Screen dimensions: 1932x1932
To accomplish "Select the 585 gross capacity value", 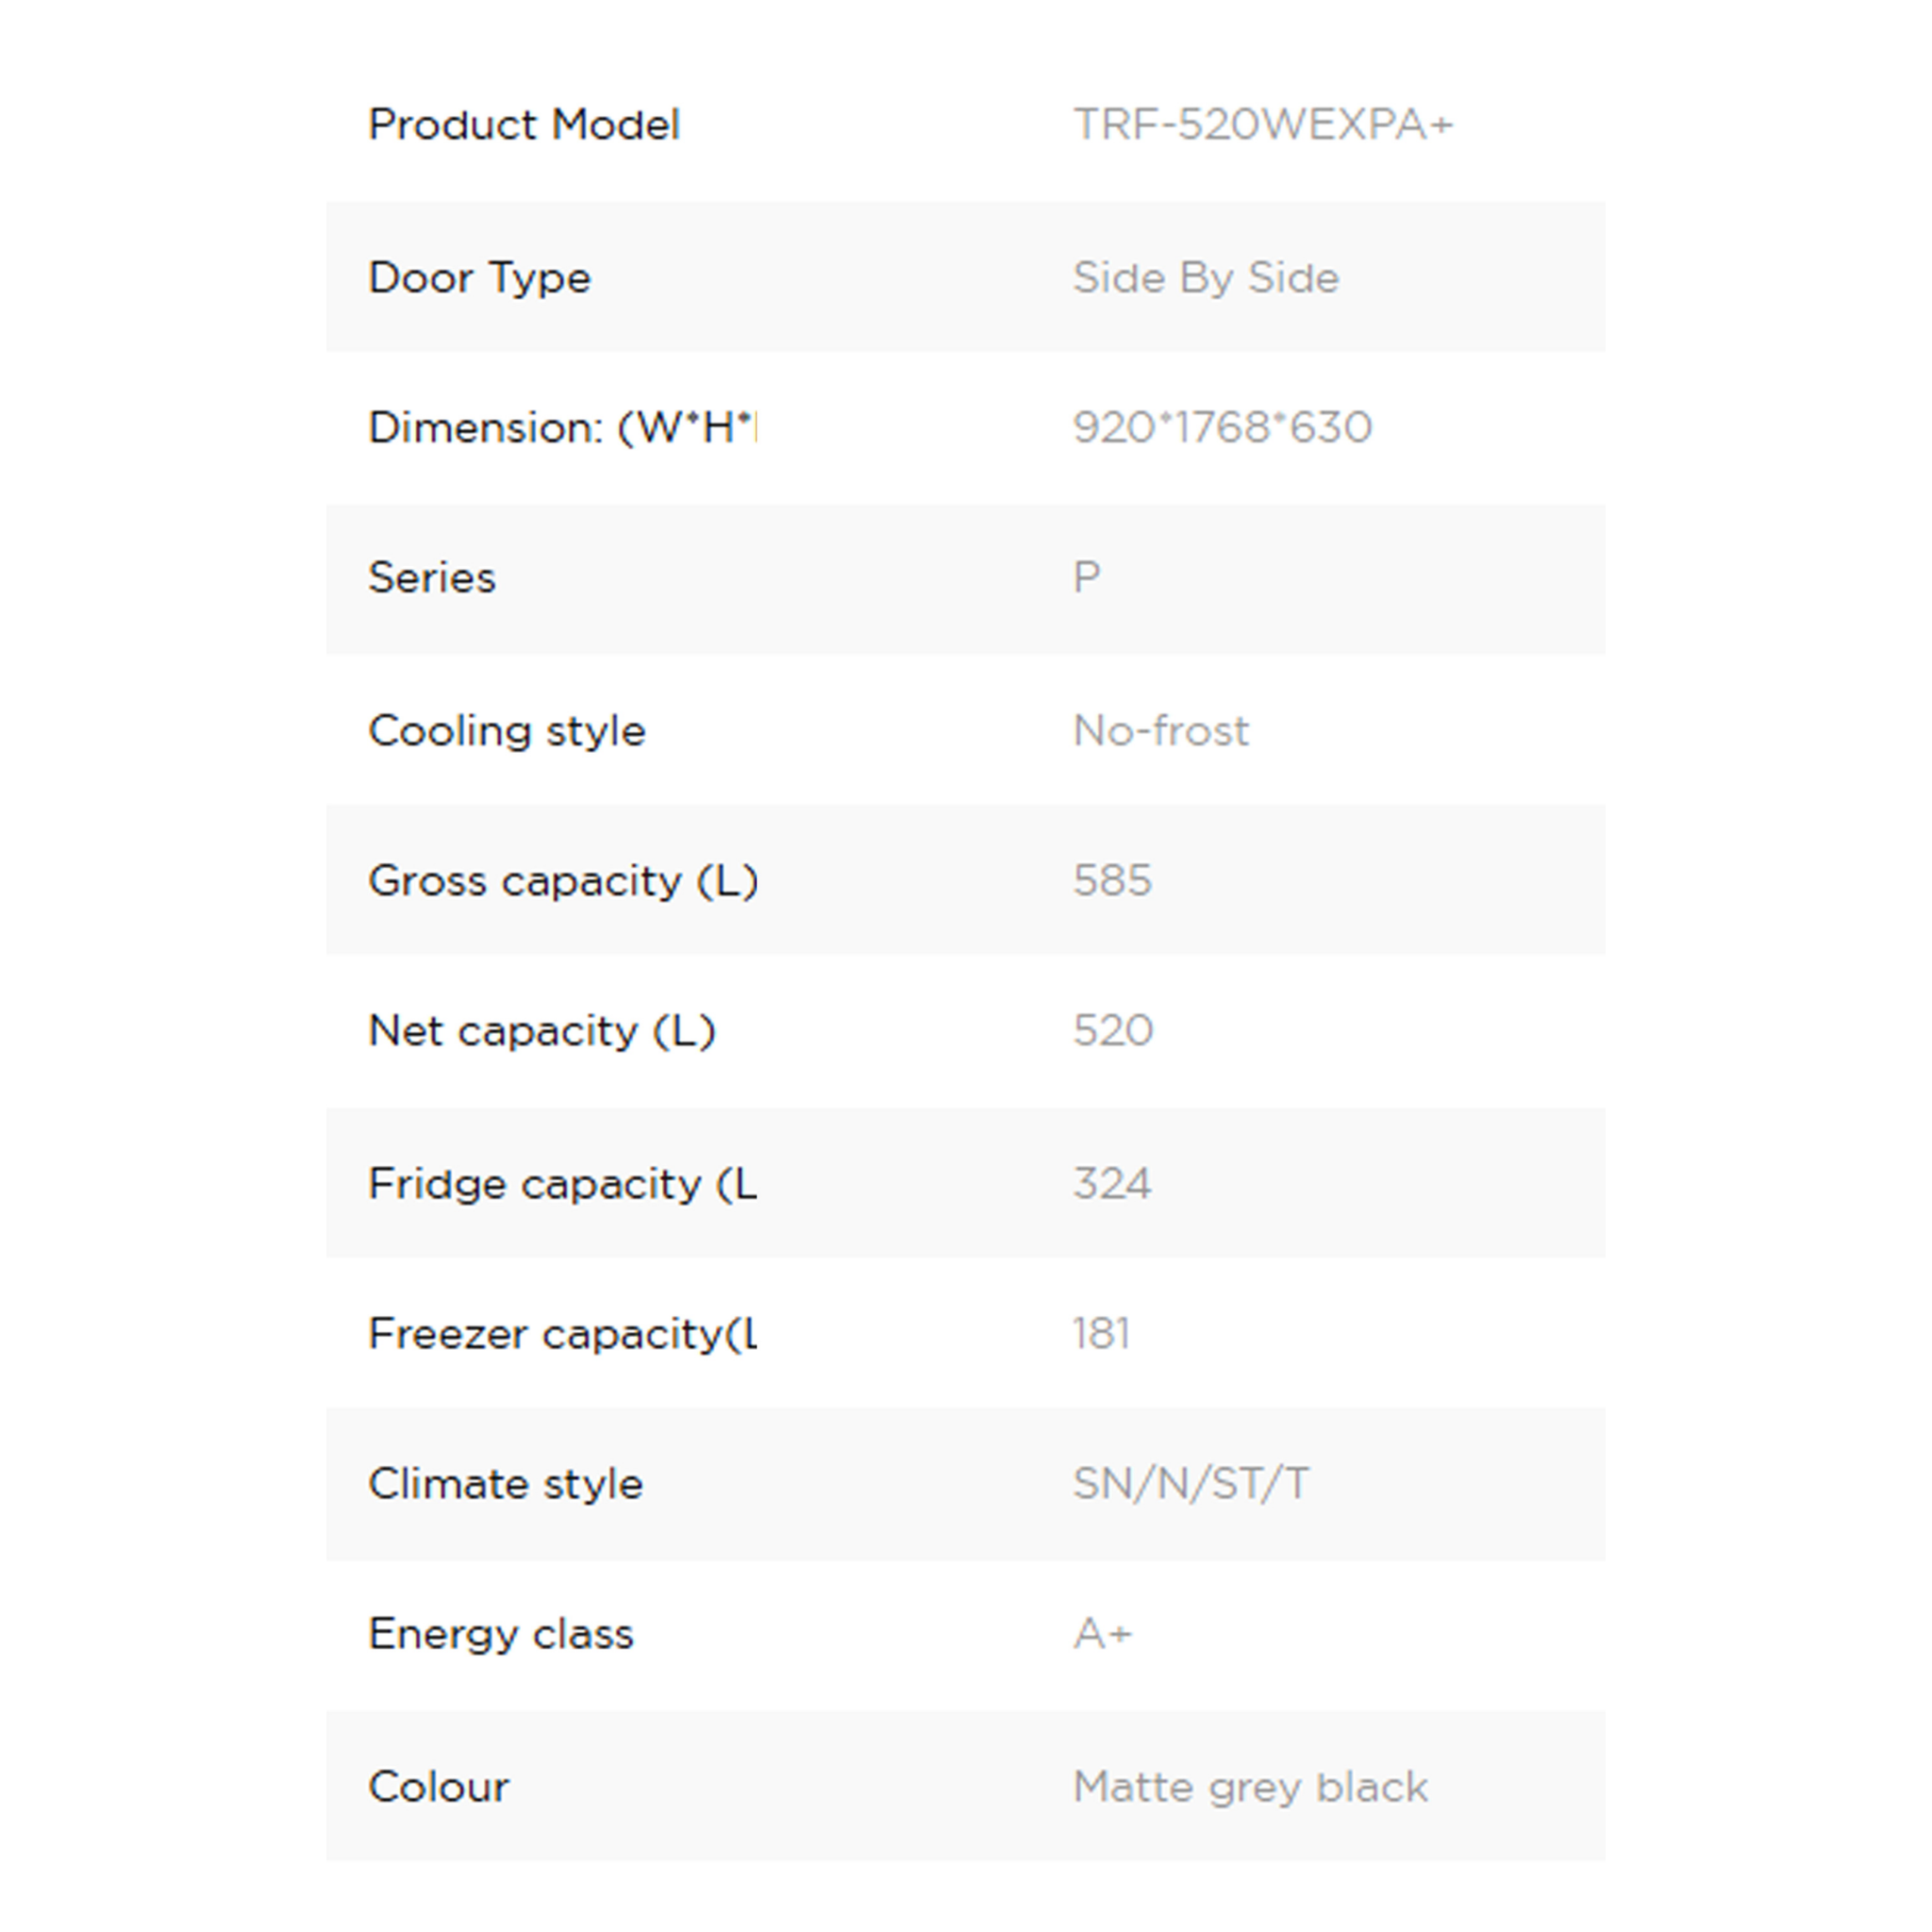I will click(1112, 881).
